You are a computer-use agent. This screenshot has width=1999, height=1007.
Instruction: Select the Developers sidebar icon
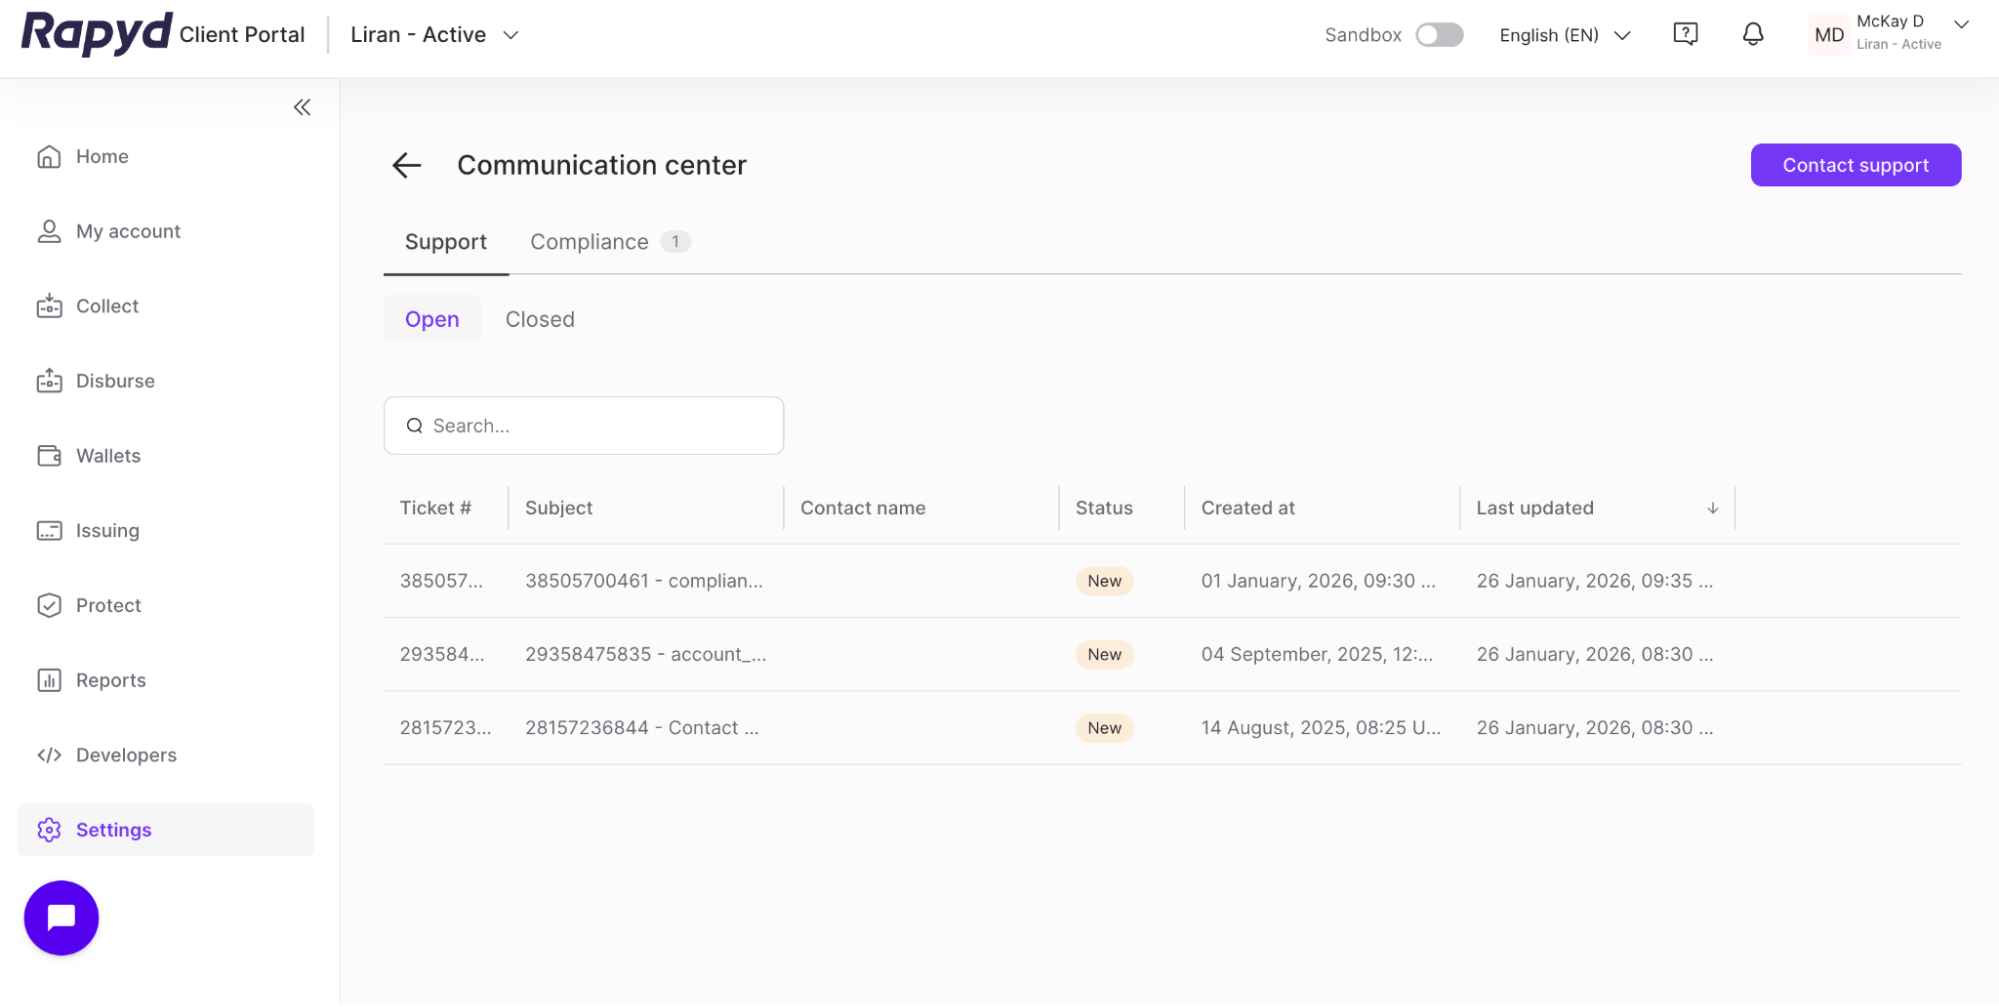(49, 754)
